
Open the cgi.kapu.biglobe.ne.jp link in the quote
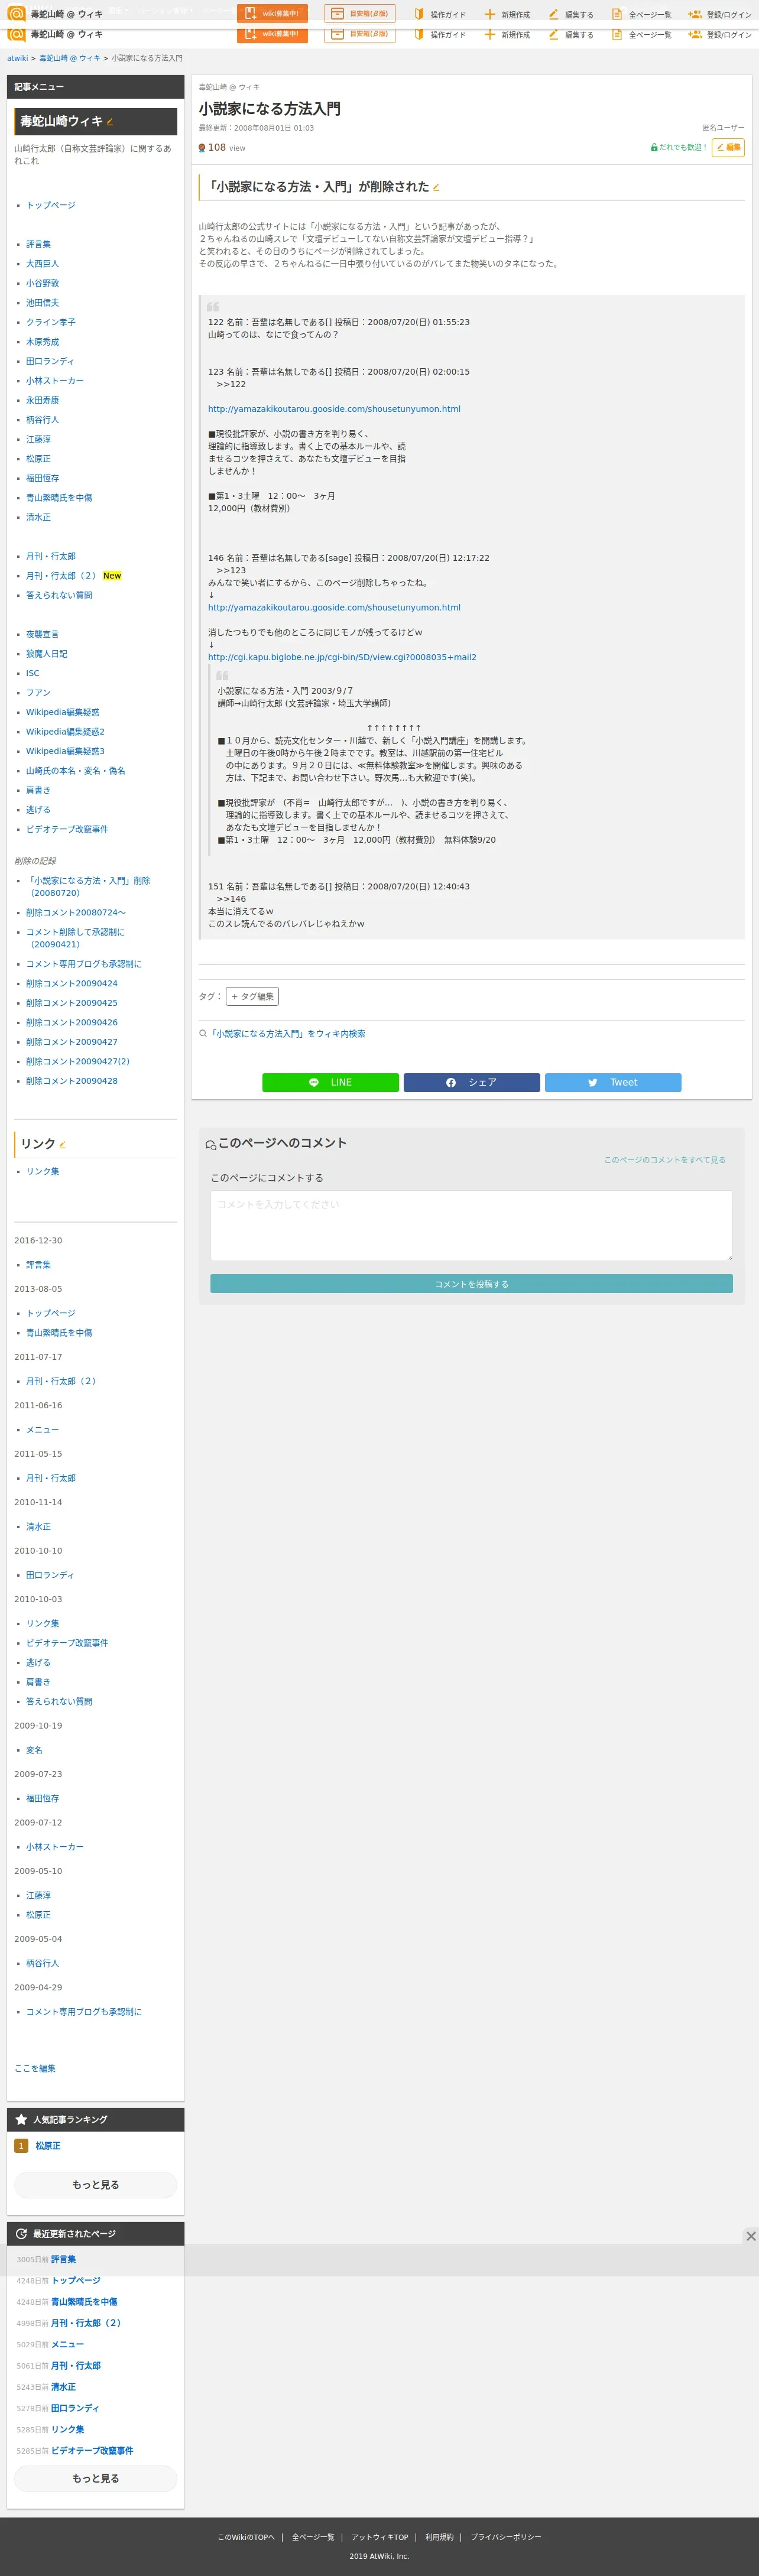pyautogui.click(x=342, y=657)
